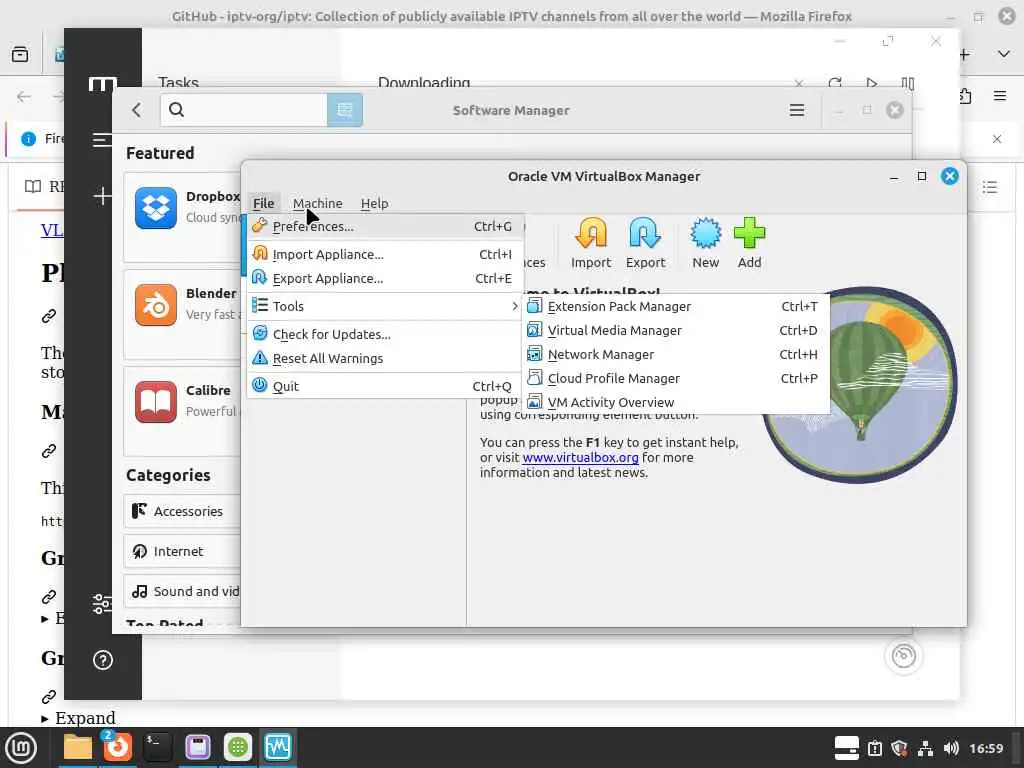This screenshot has width=1024, height=768.
Task: Open the sliders settings icon in sidebar
Action: pyautogui.click(x=103, y=603)
